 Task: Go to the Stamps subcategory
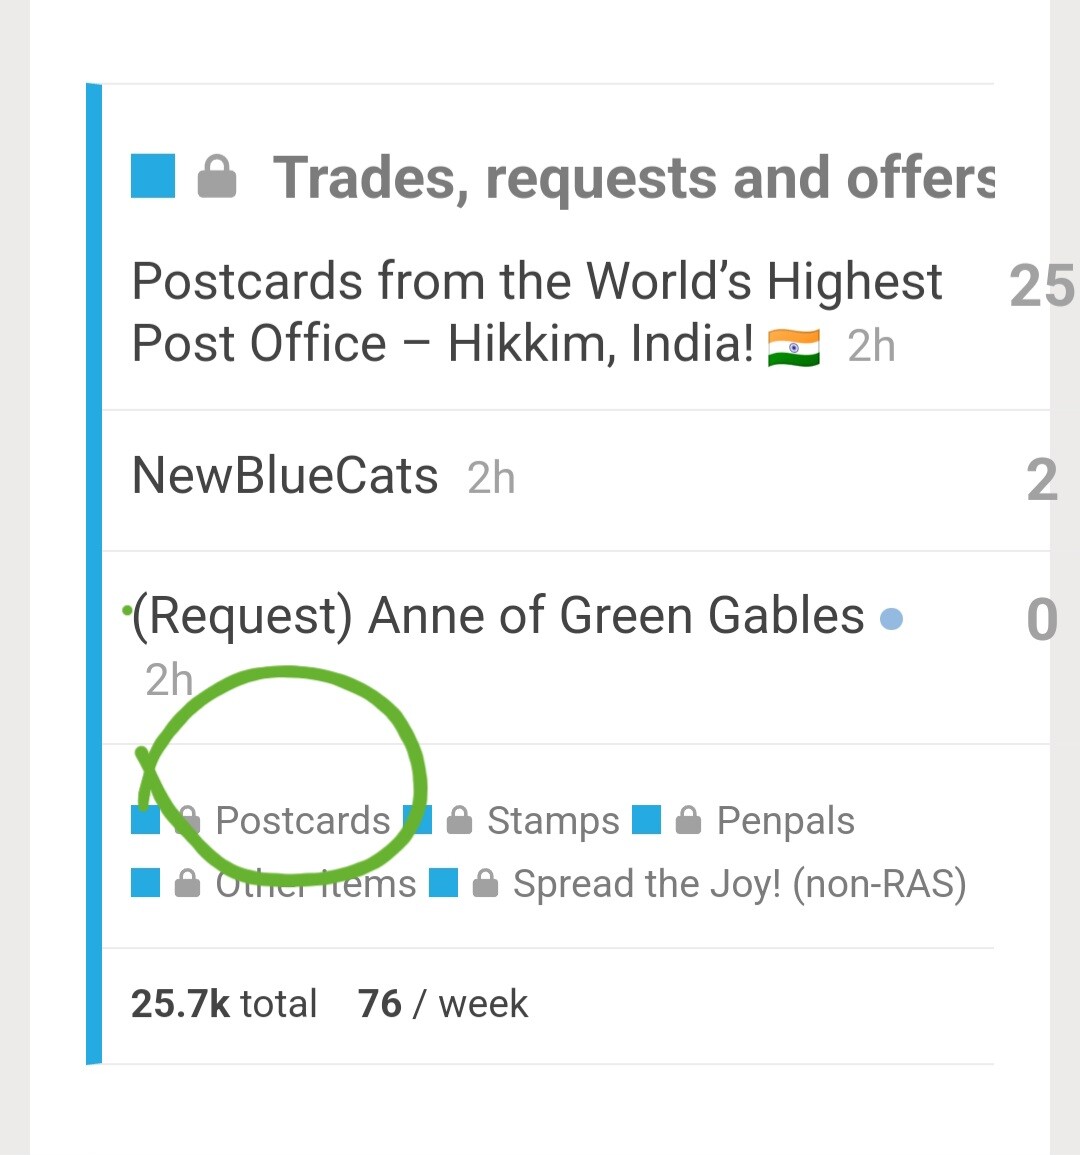pyautogui.click(x=552, y=821)
